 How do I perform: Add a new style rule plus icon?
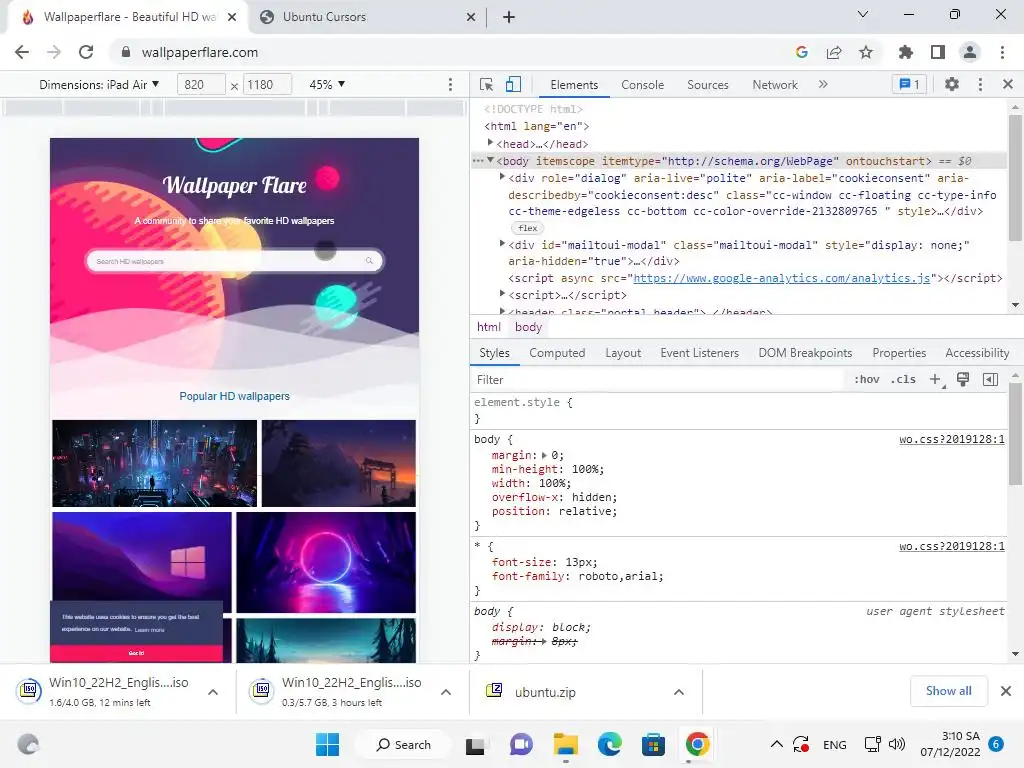click(936, 379)
